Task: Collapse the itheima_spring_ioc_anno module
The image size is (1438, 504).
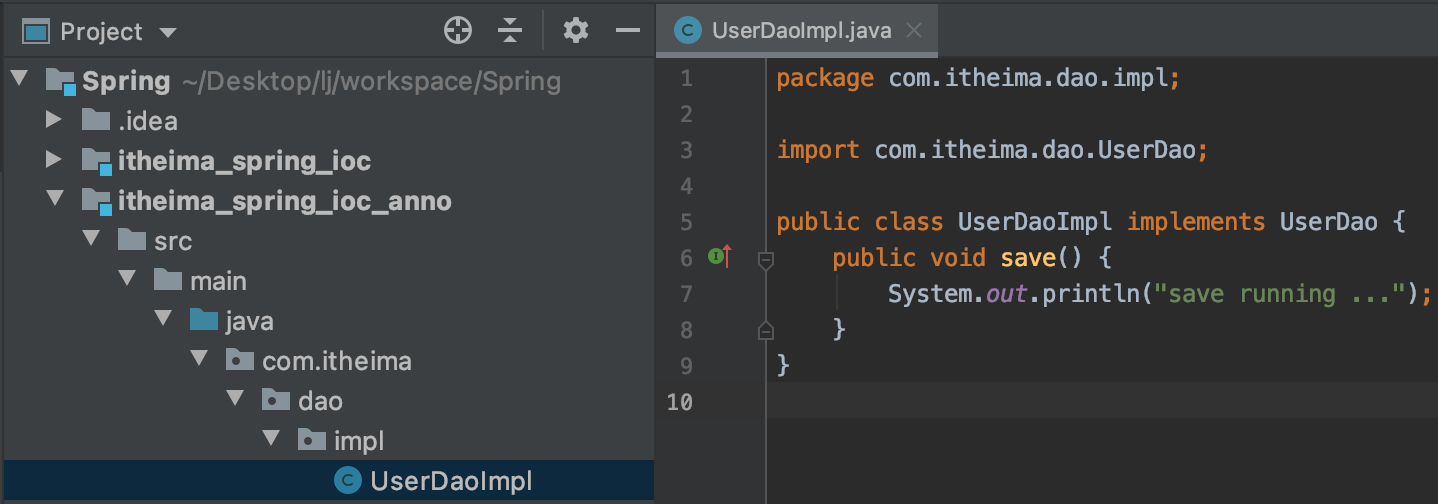Action: pos(54,201)
